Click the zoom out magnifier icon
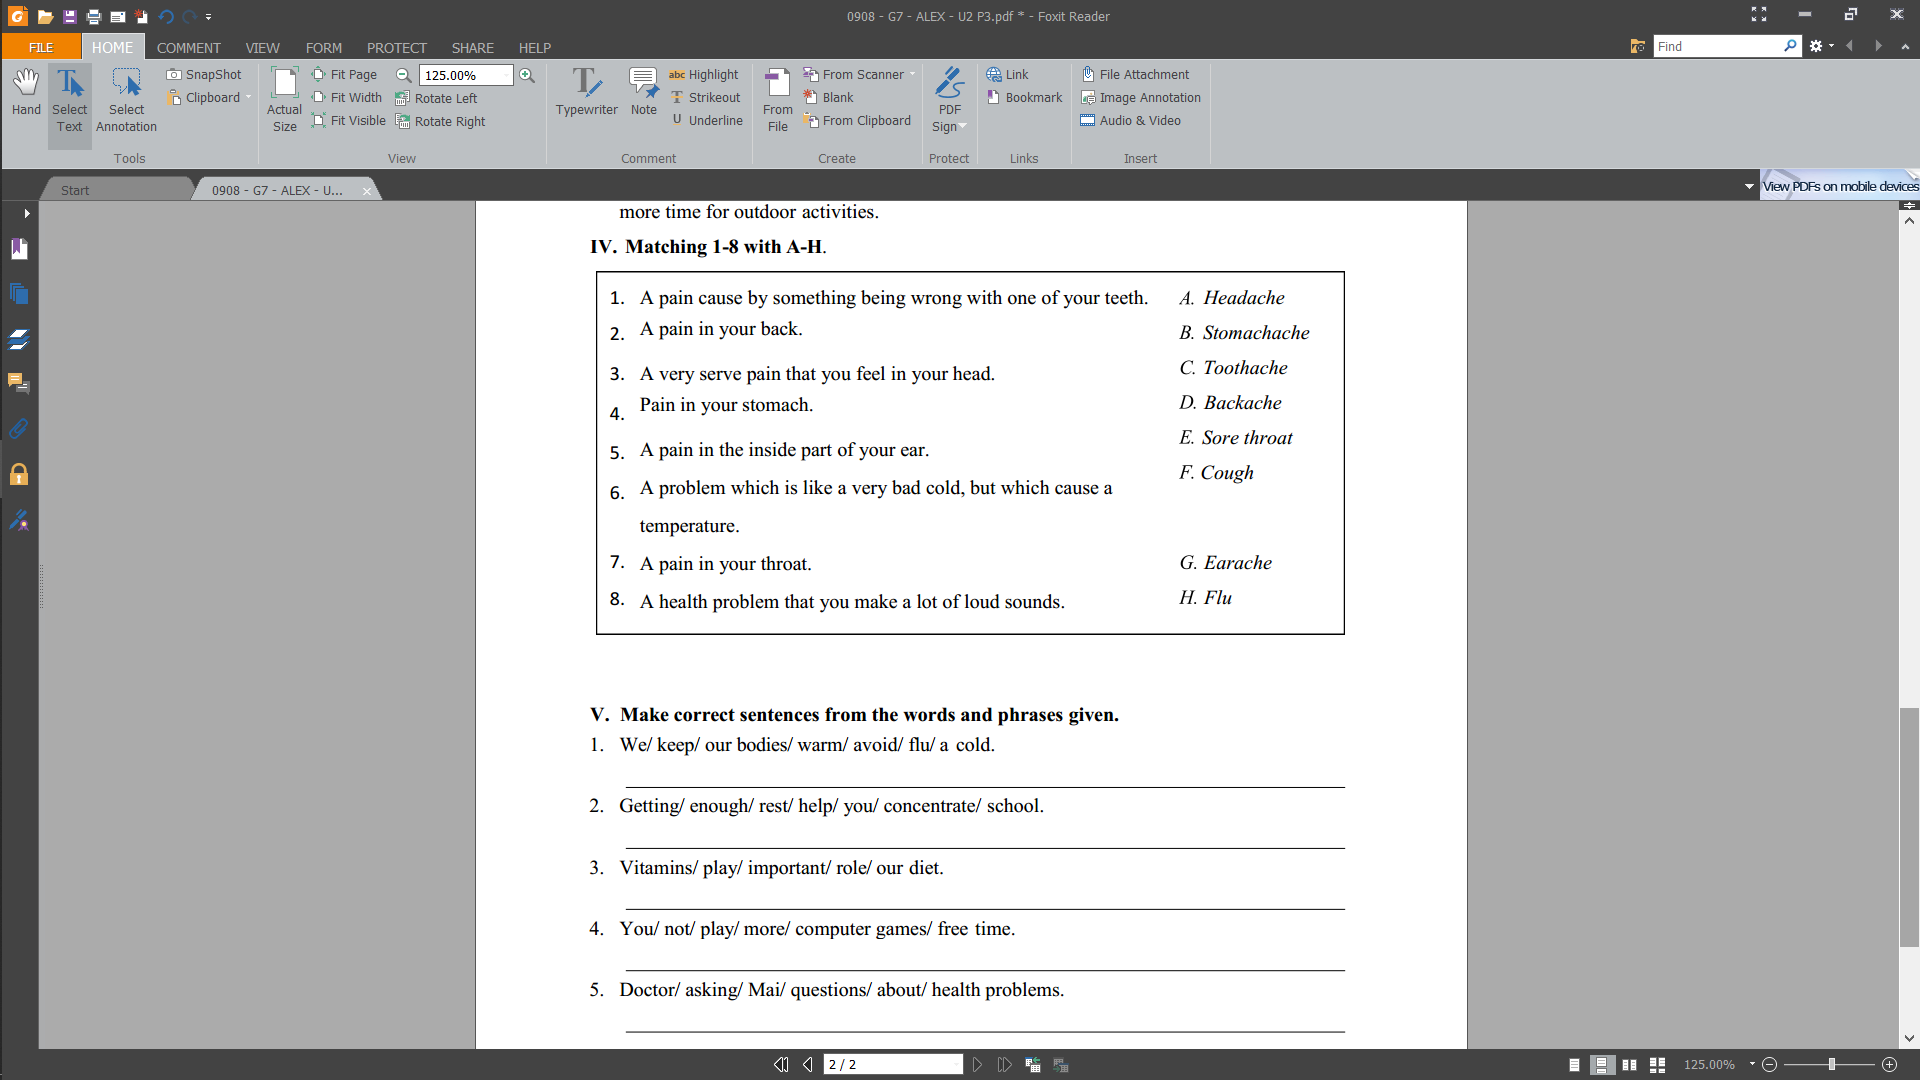This screenshot has height=1080, width=1920. coord(404,75)
